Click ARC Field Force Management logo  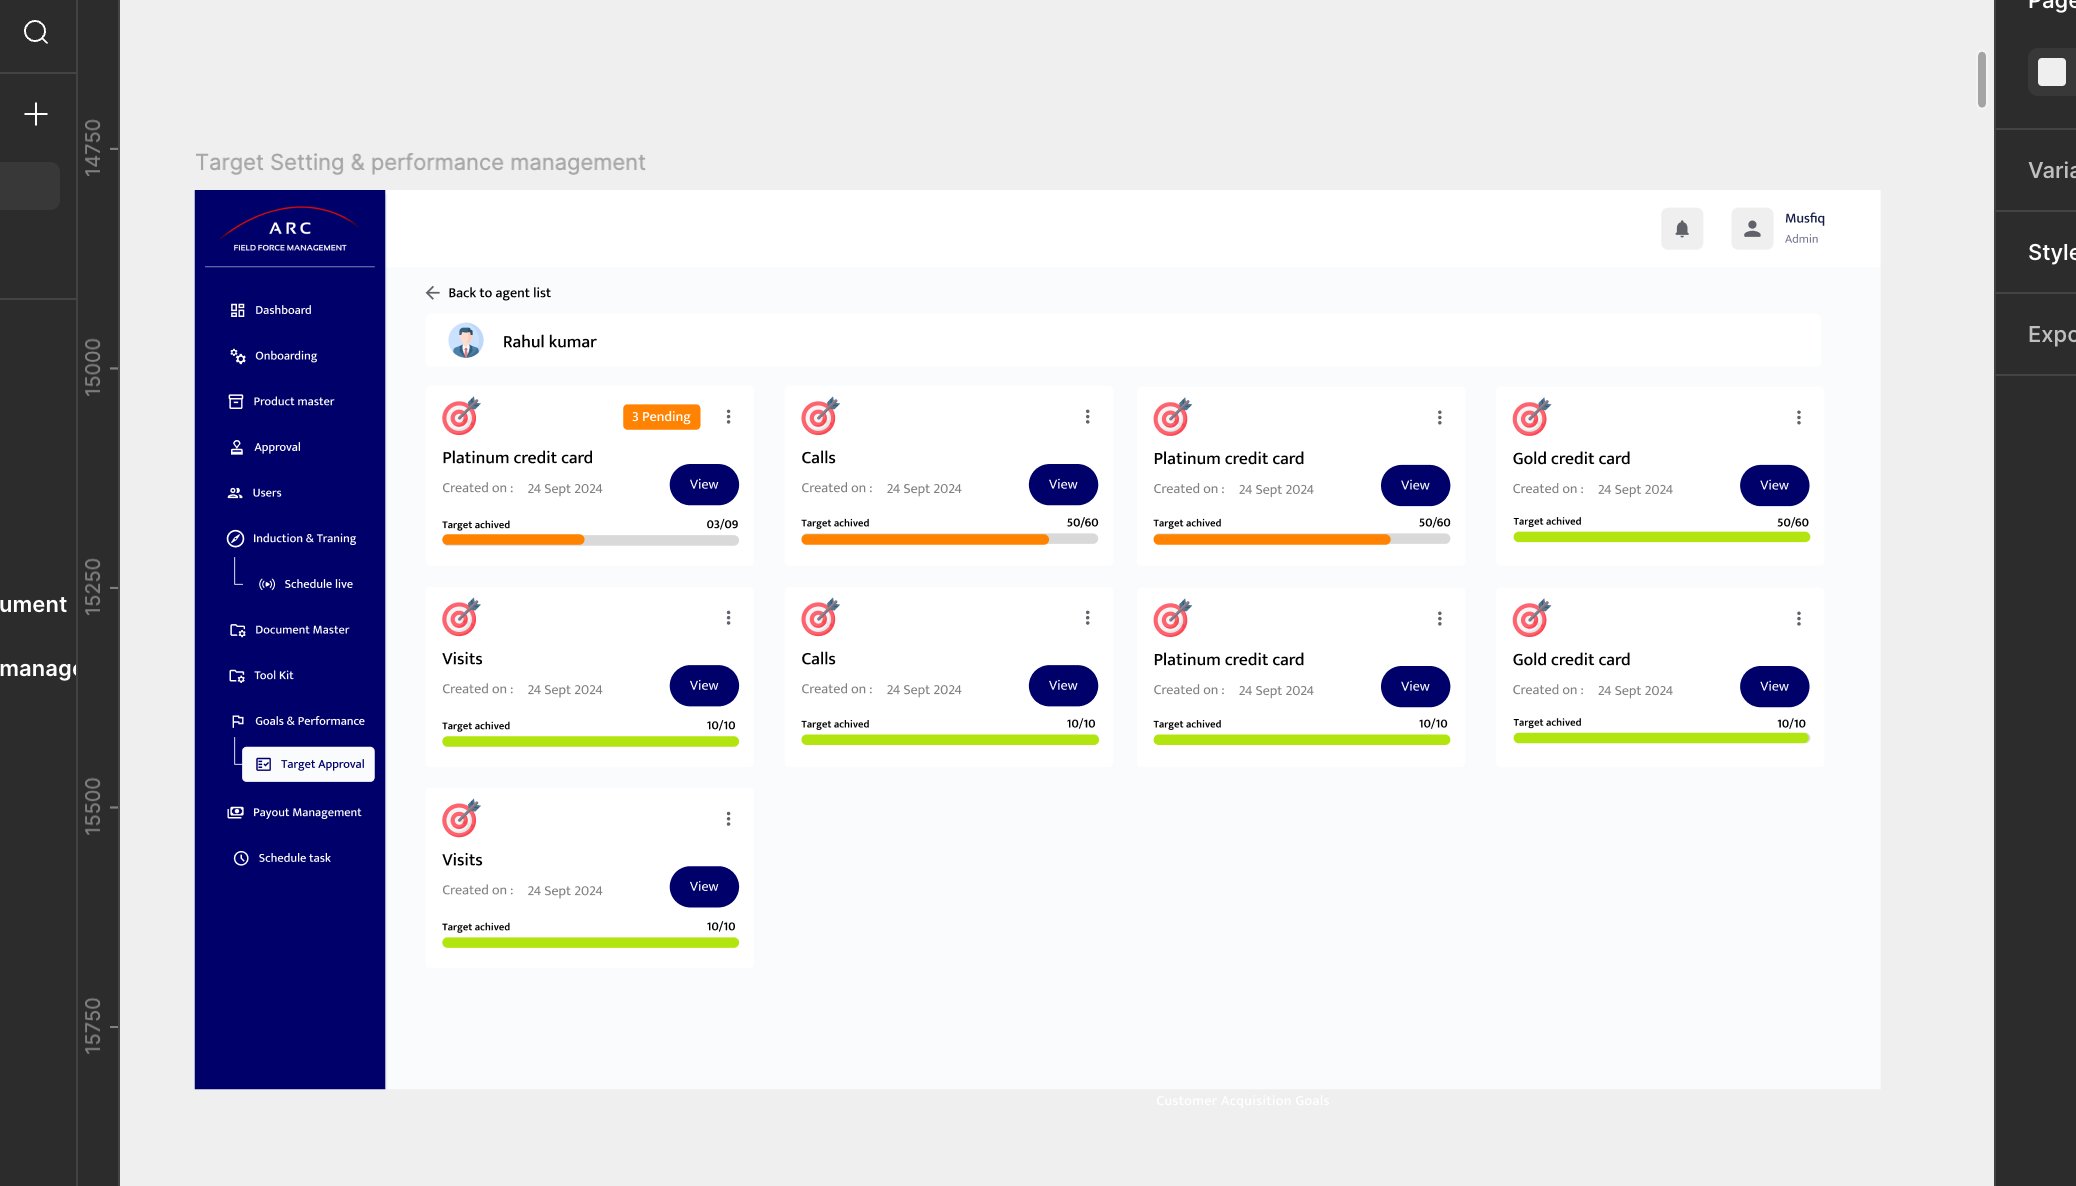point(290,231)
